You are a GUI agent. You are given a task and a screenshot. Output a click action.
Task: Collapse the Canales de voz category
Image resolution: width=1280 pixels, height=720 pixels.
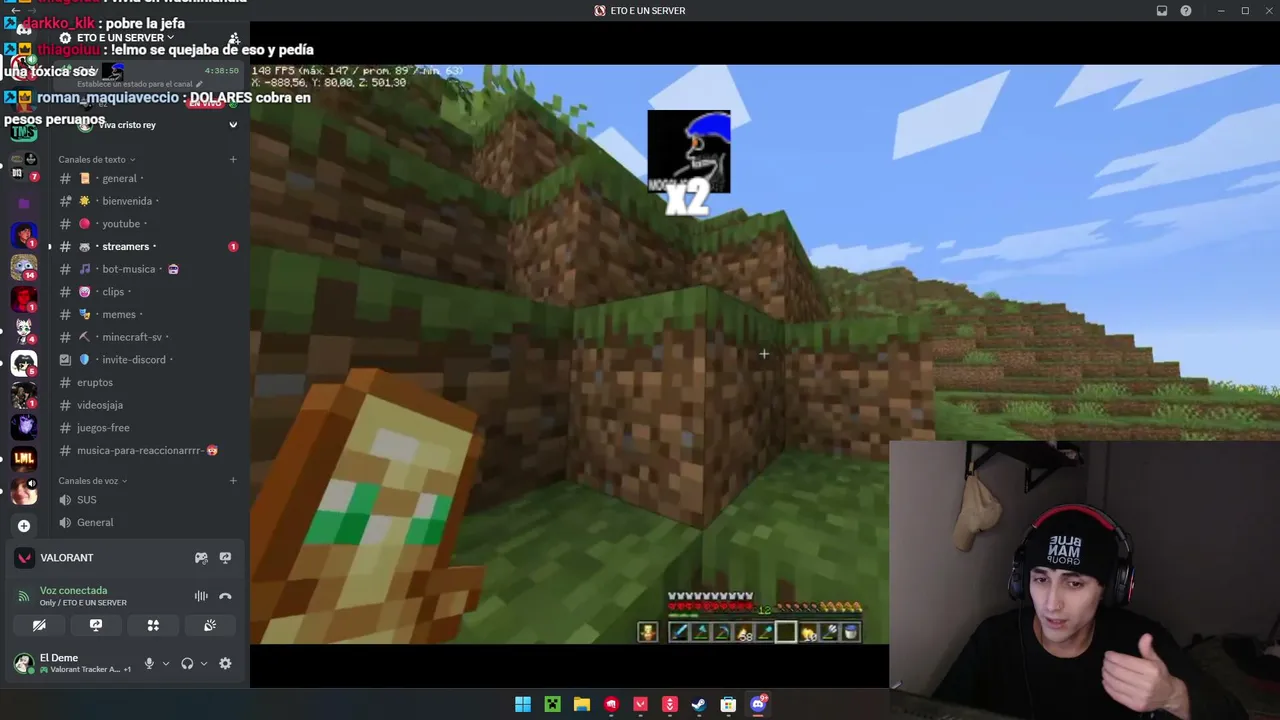[x=93, y=481]
